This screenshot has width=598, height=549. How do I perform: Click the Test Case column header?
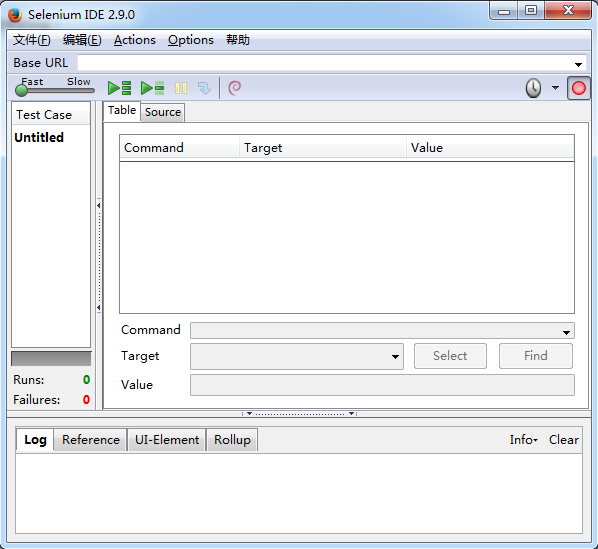pos(51,115)
